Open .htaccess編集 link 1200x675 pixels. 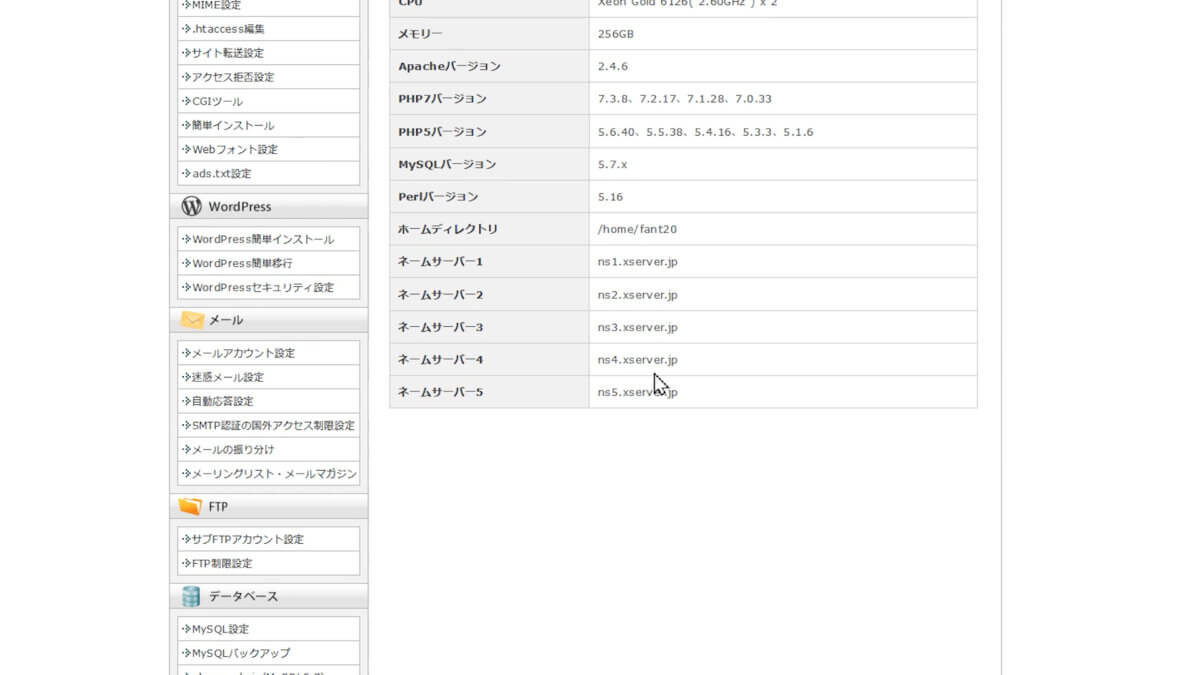pyautogui.click(x=229, y=29)
